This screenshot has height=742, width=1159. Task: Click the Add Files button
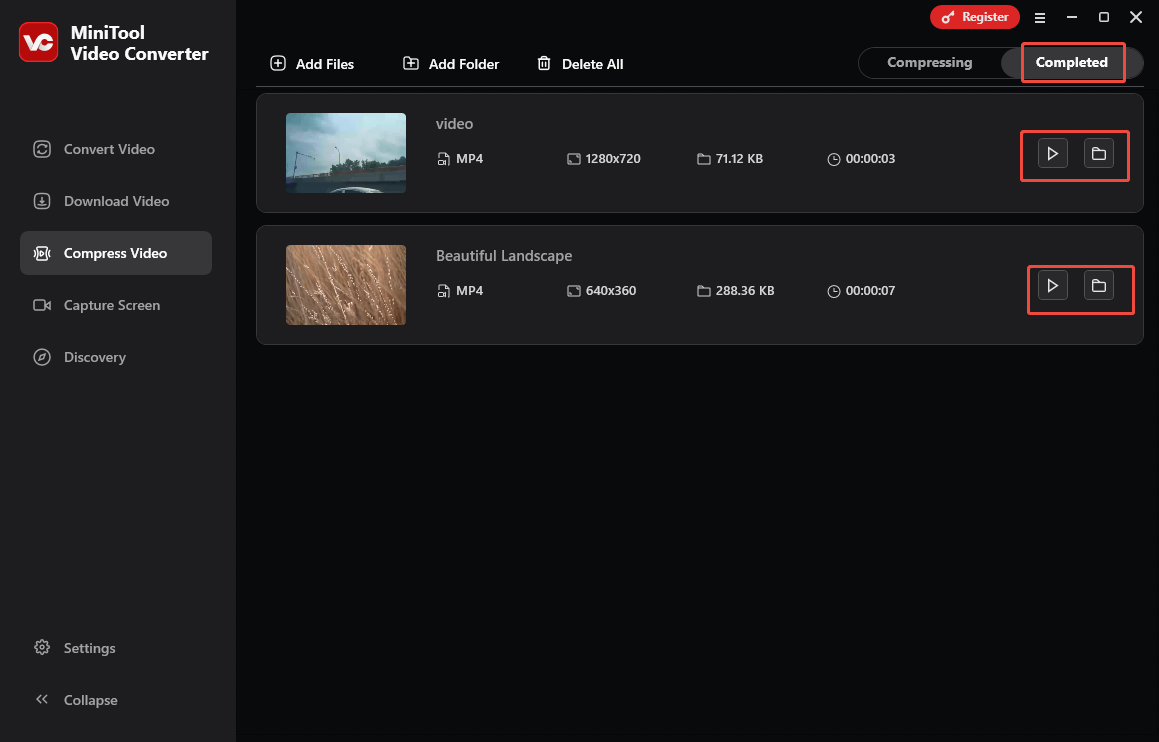click(x=312, y=64)
